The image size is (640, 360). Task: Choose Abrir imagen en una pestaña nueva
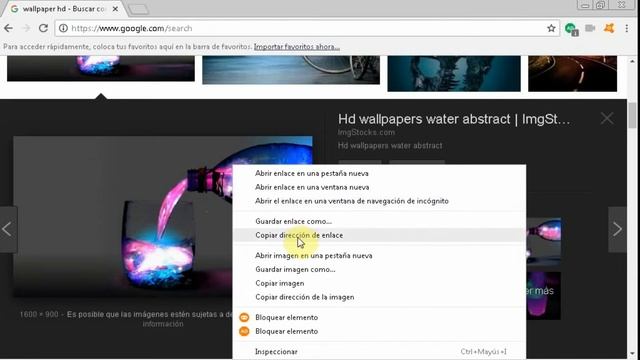coord(379,256)
